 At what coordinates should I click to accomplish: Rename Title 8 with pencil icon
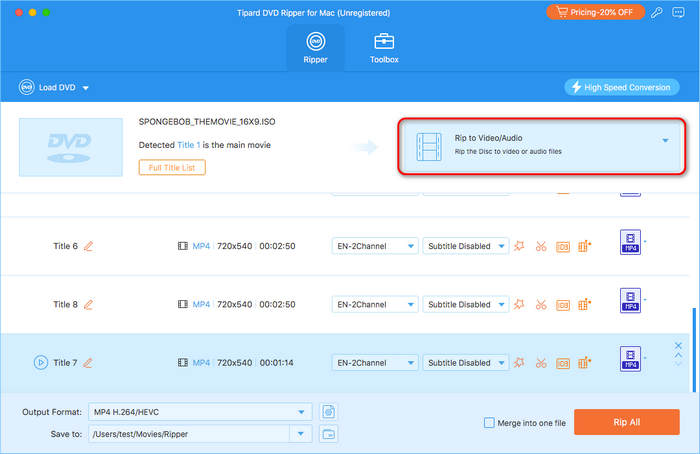click(88, 304)
